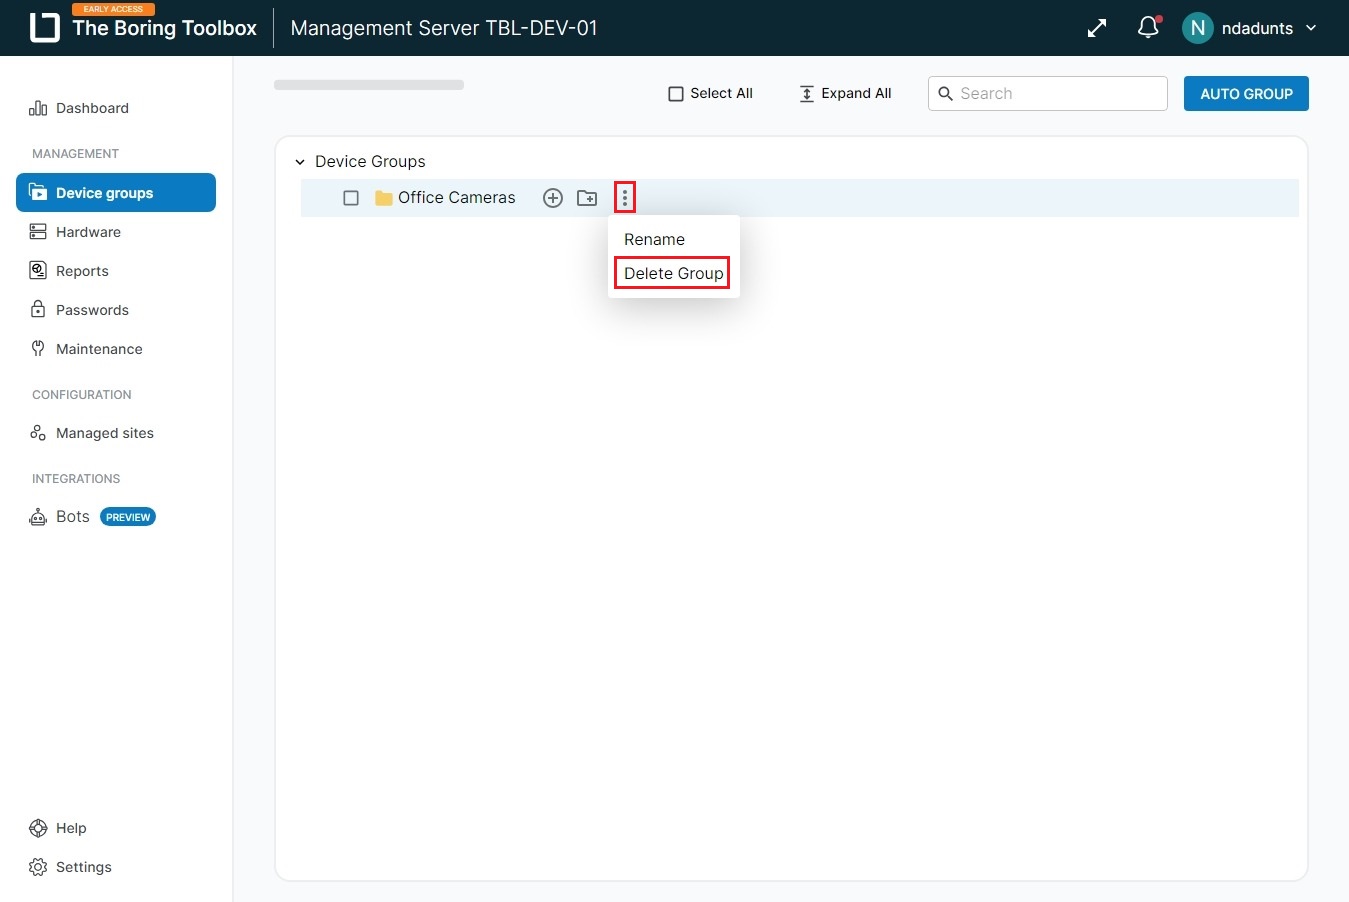
Task: Choose Rename from the context menu
Action: pyautogui.click(x=654, y=240)
